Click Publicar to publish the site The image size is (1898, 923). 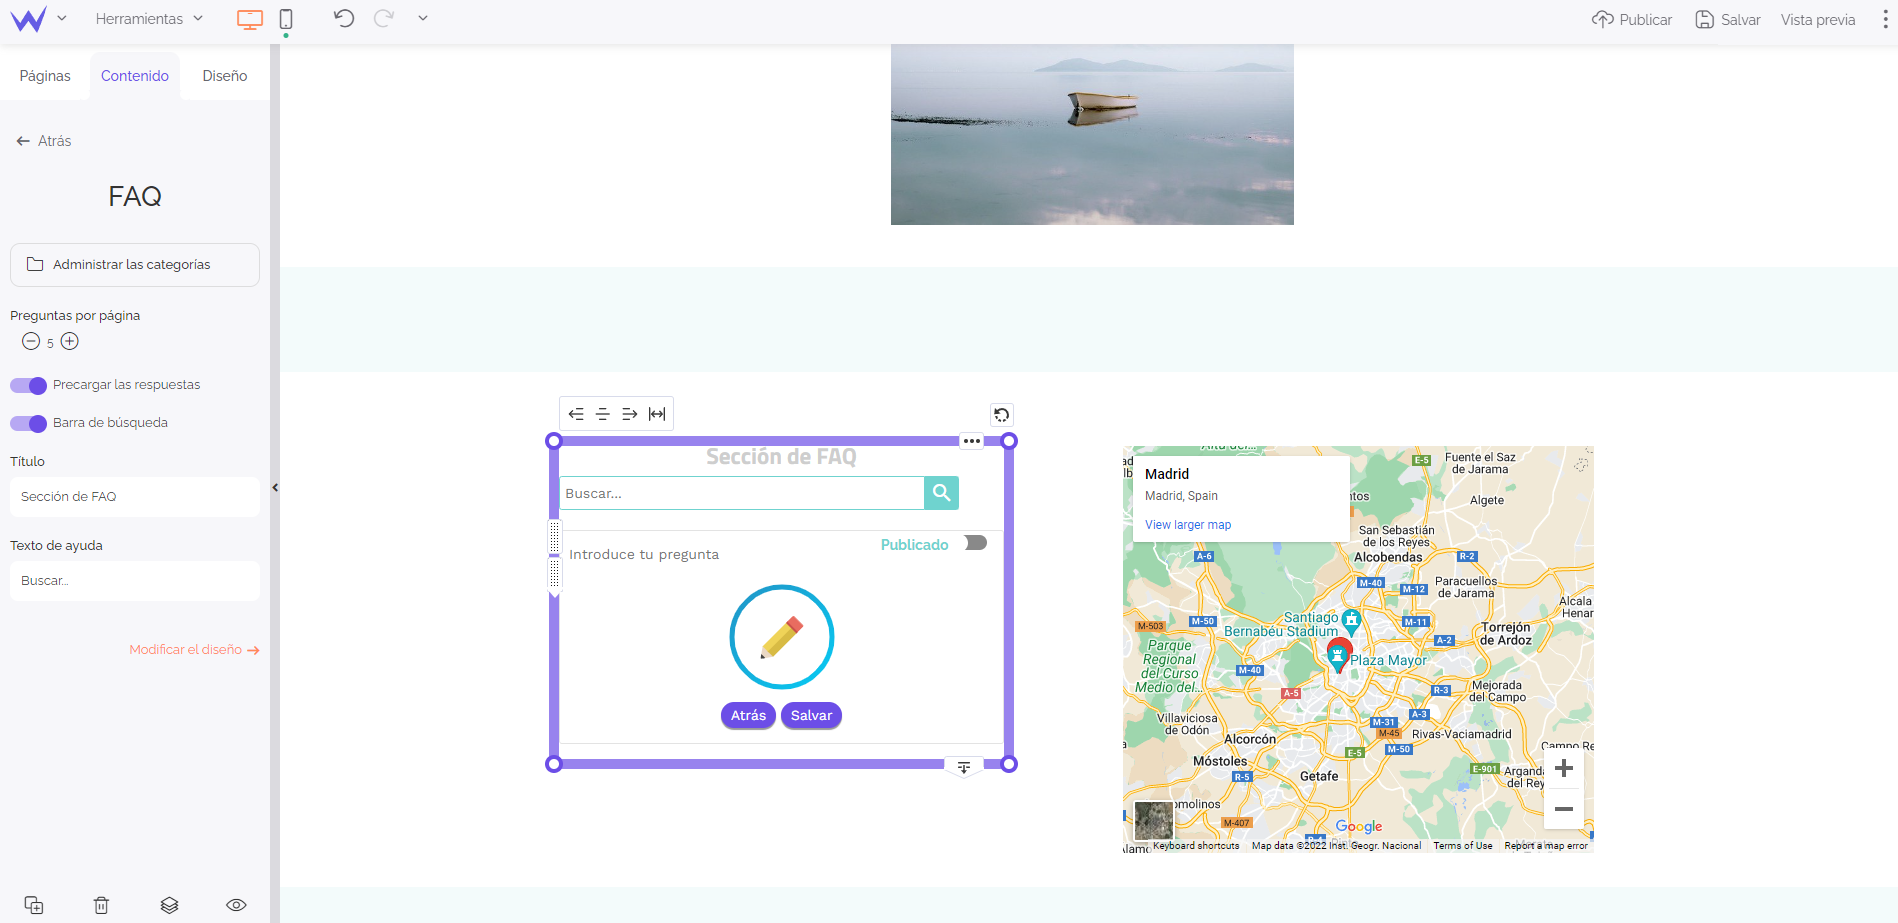(1632, 20)
